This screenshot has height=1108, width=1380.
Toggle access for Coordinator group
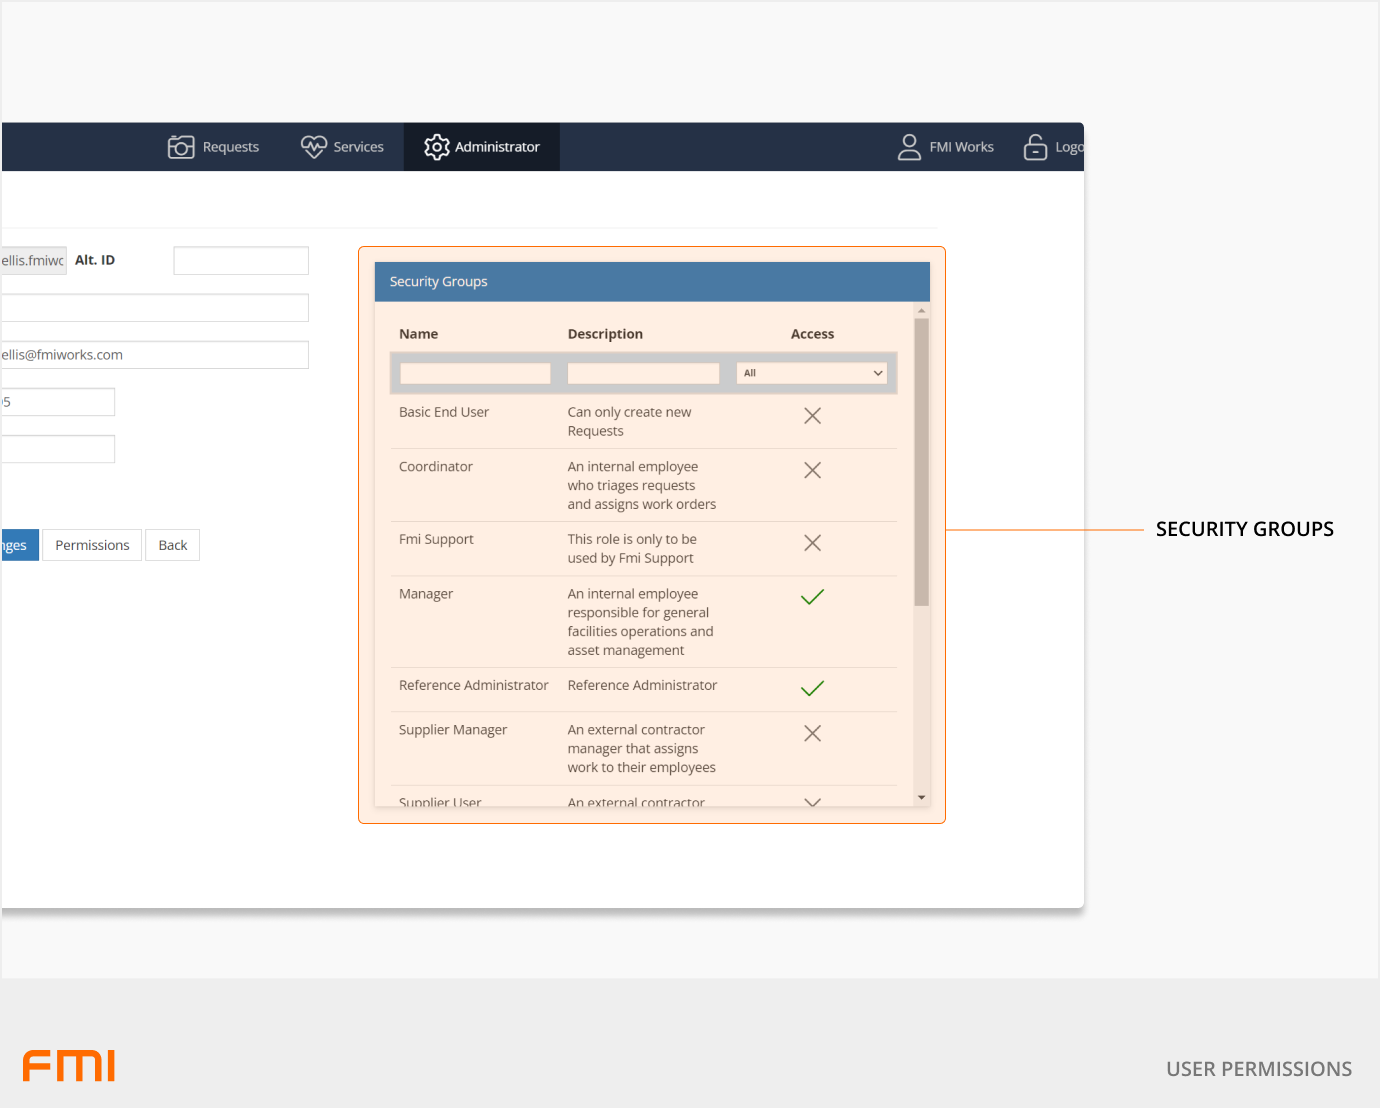(812, 470)
